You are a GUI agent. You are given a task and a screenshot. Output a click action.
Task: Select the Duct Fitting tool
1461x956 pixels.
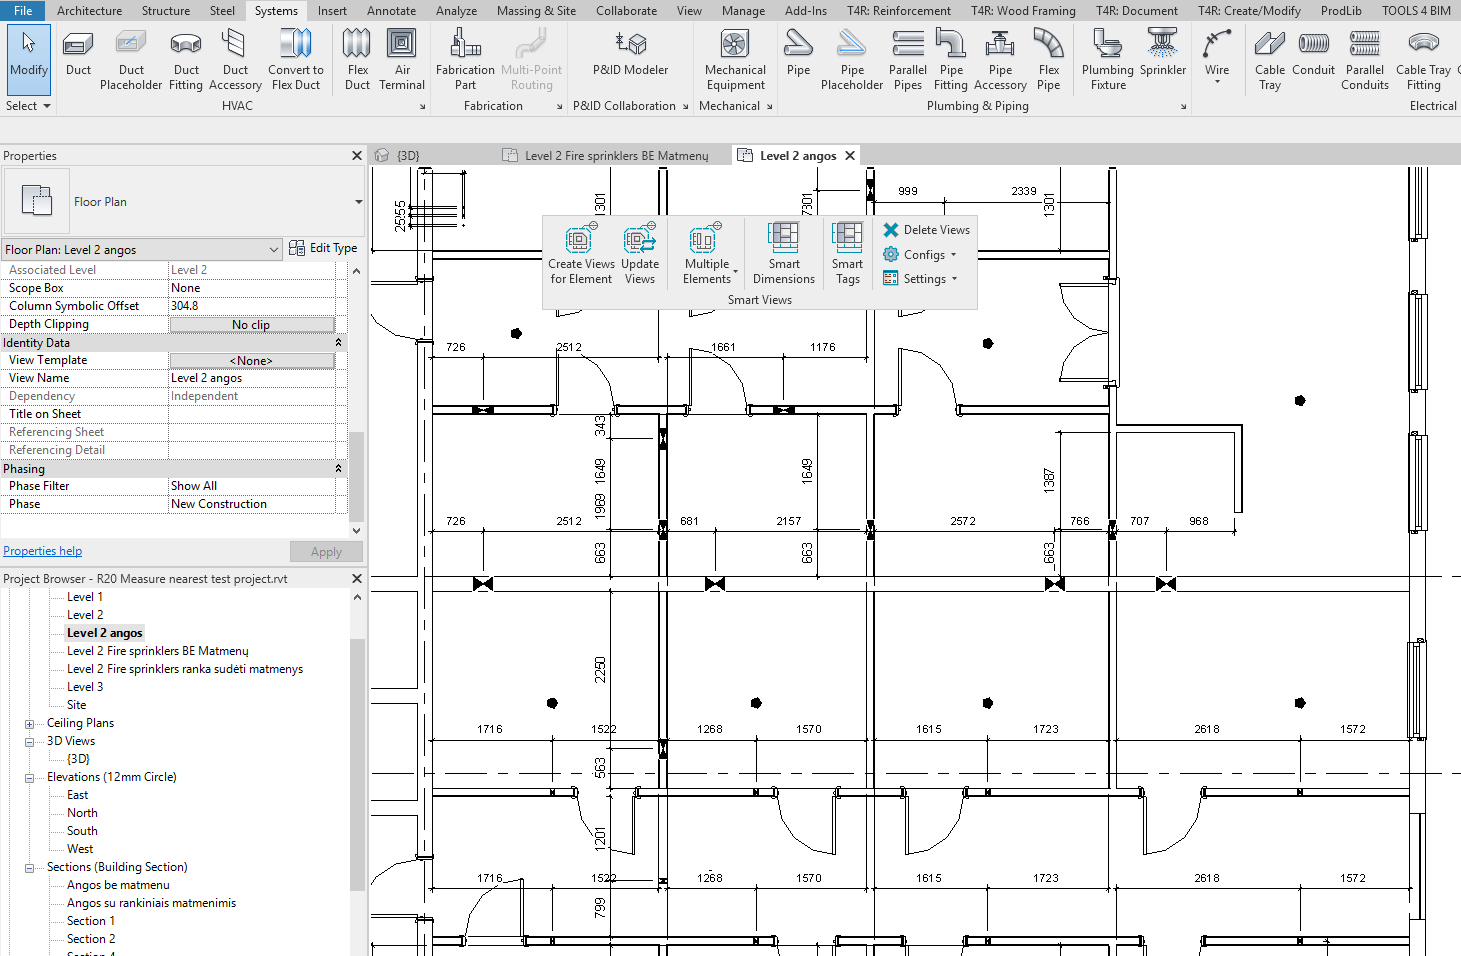(186, 60)
